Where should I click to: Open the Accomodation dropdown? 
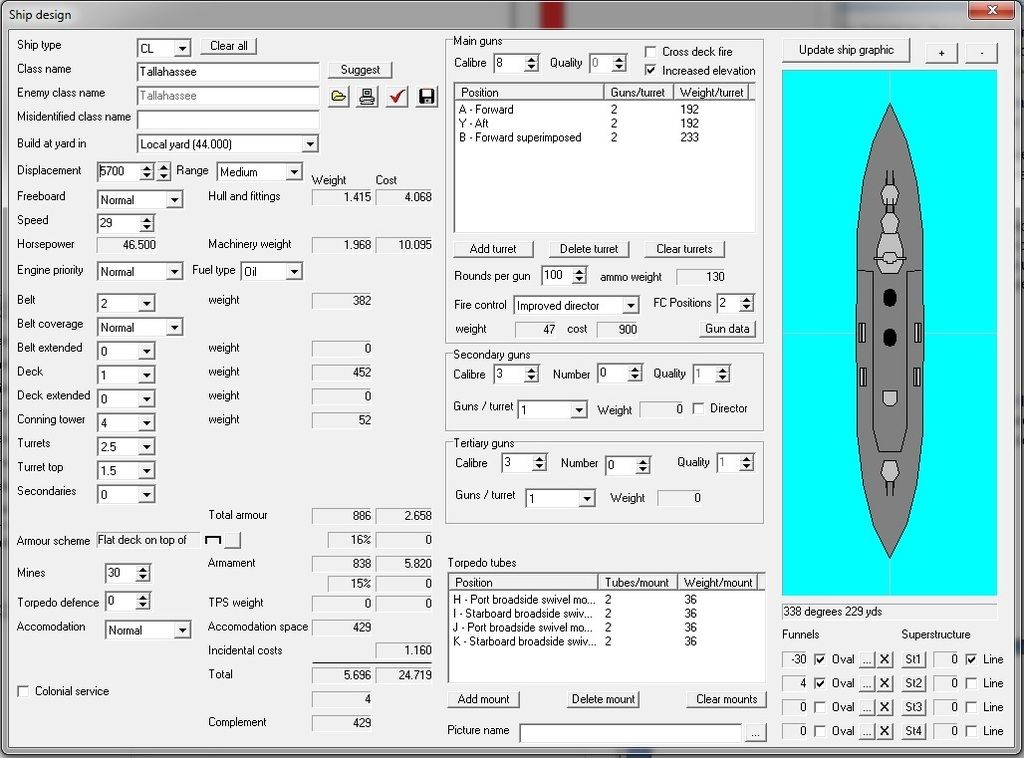[182, 630]
